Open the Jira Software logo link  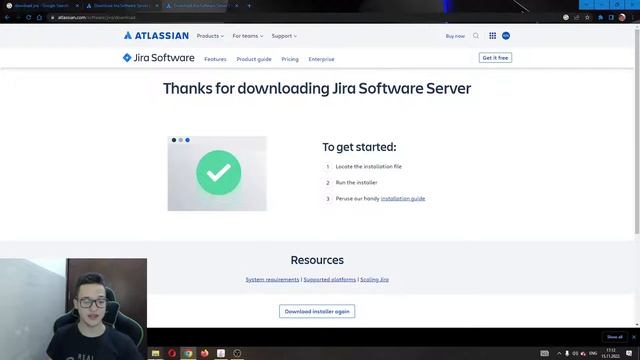coord(158,58)
